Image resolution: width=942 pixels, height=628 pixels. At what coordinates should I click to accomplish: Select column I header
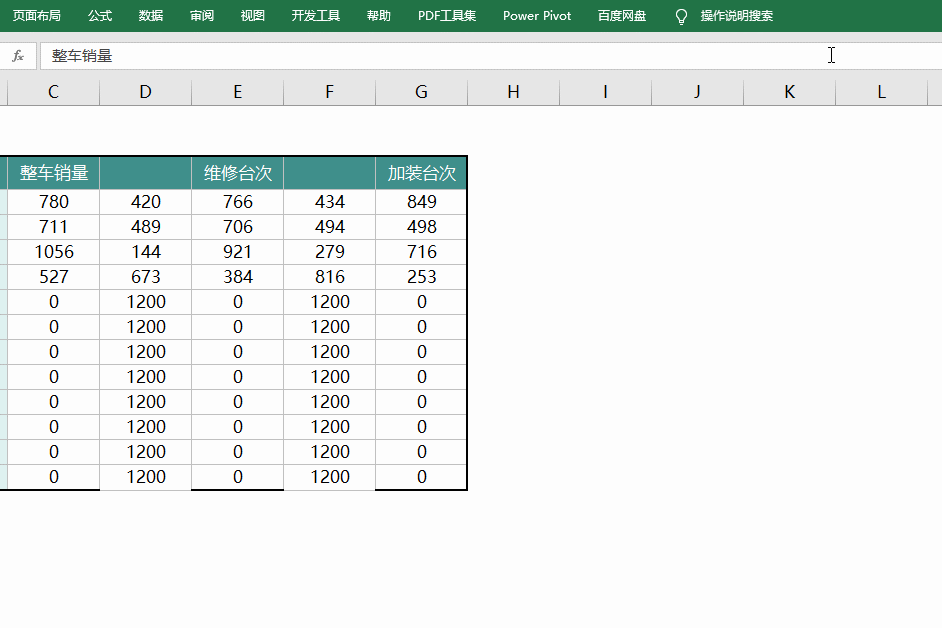(605, 92)
